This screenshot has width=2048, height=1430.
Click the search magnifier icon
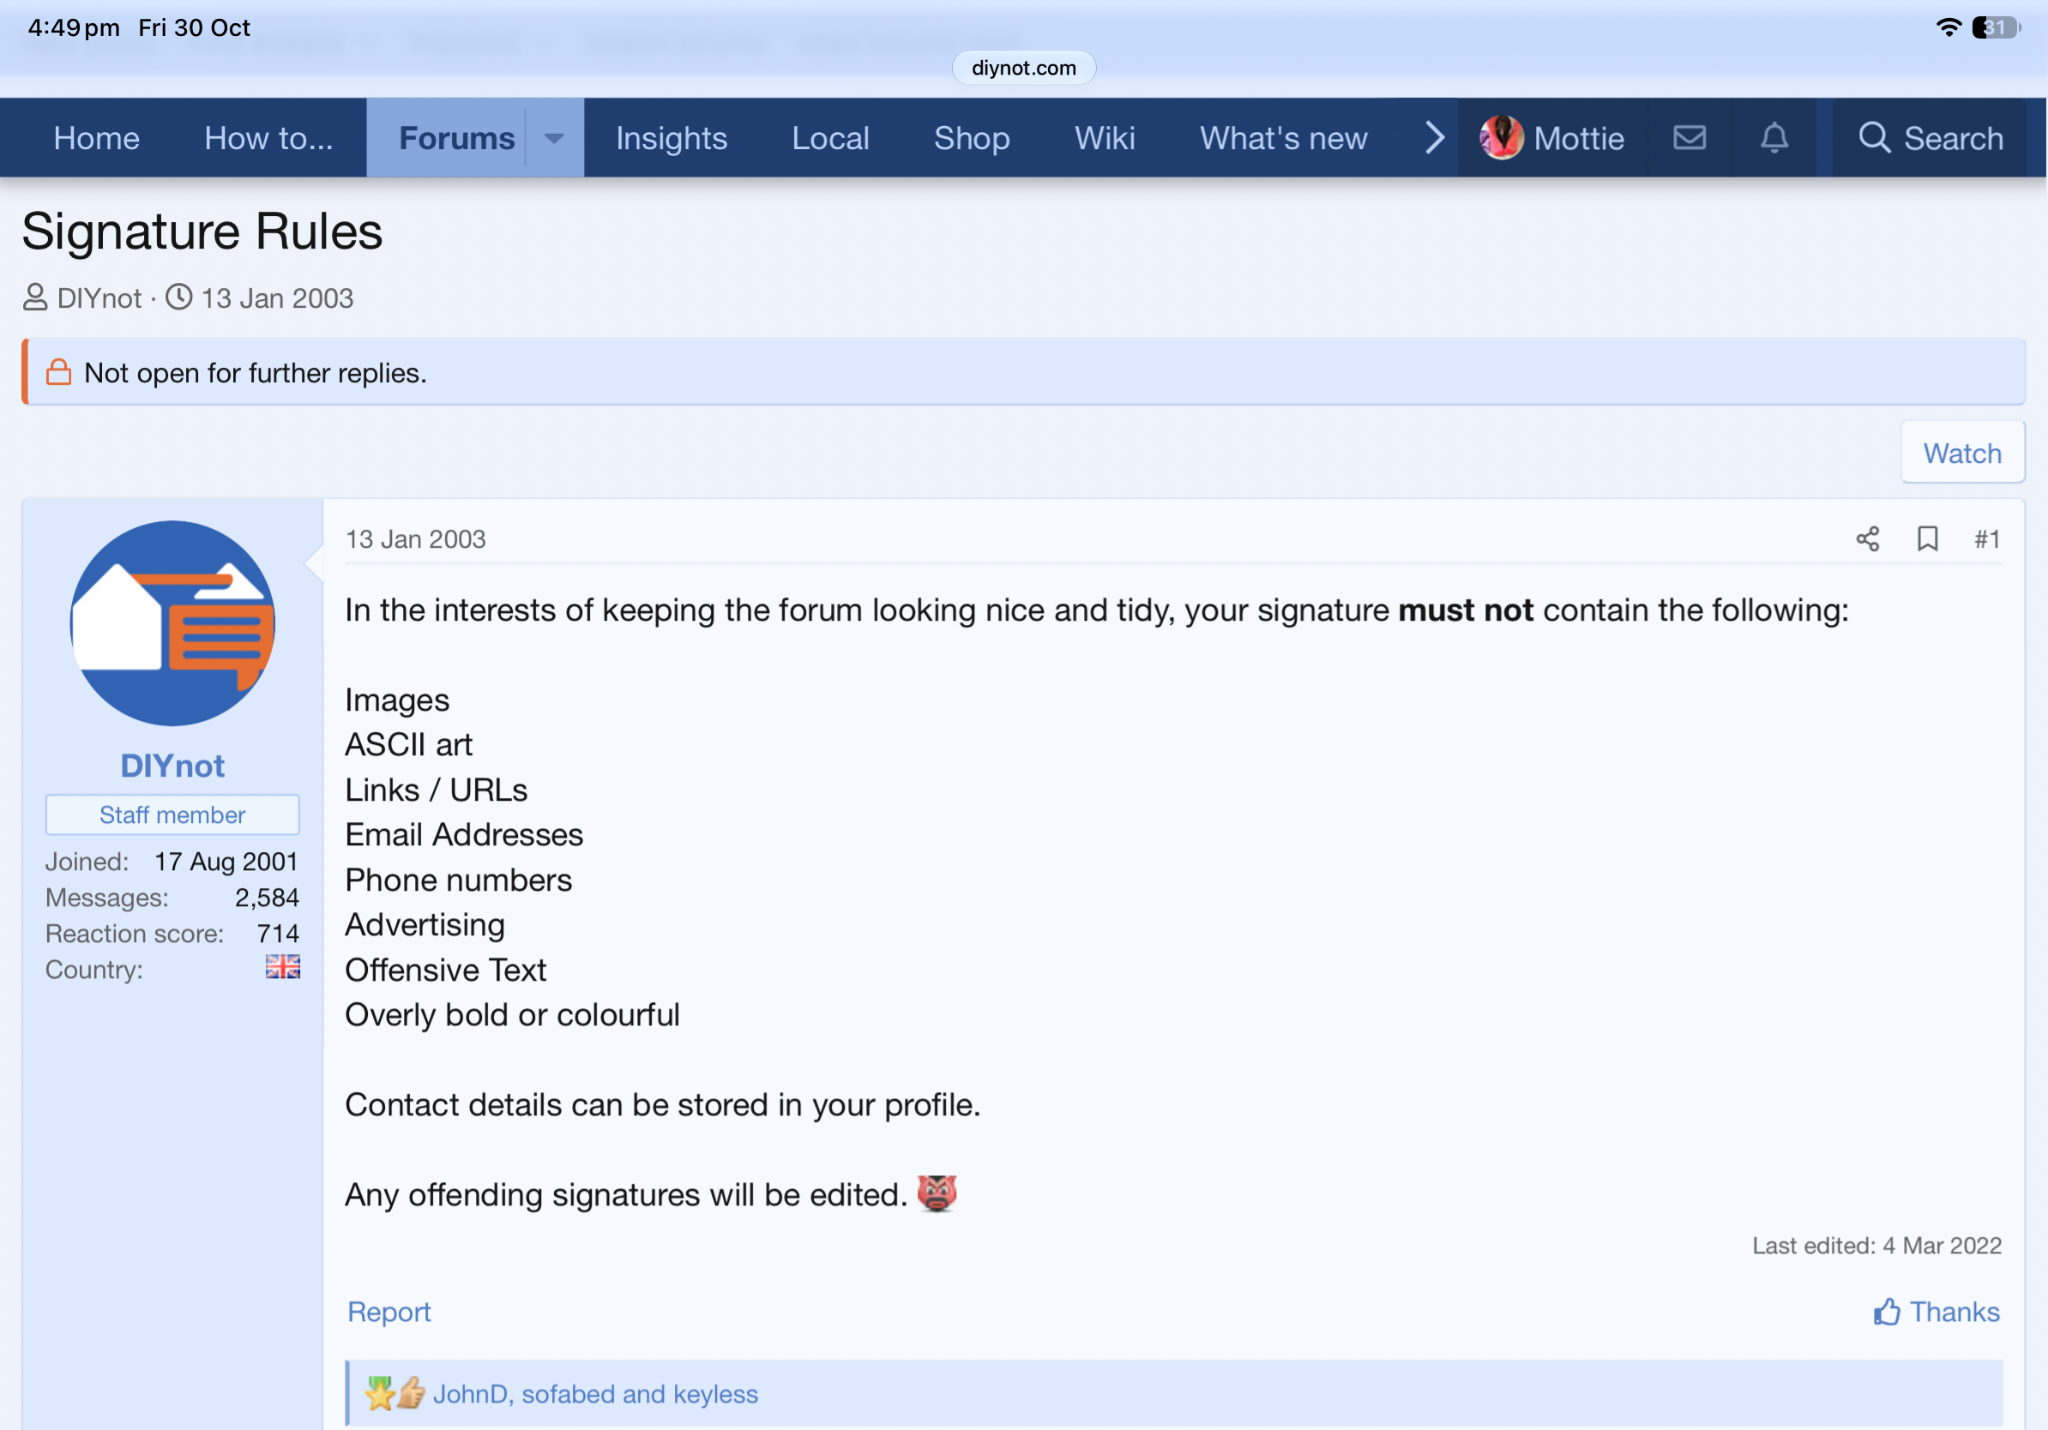click(1874, 138)
